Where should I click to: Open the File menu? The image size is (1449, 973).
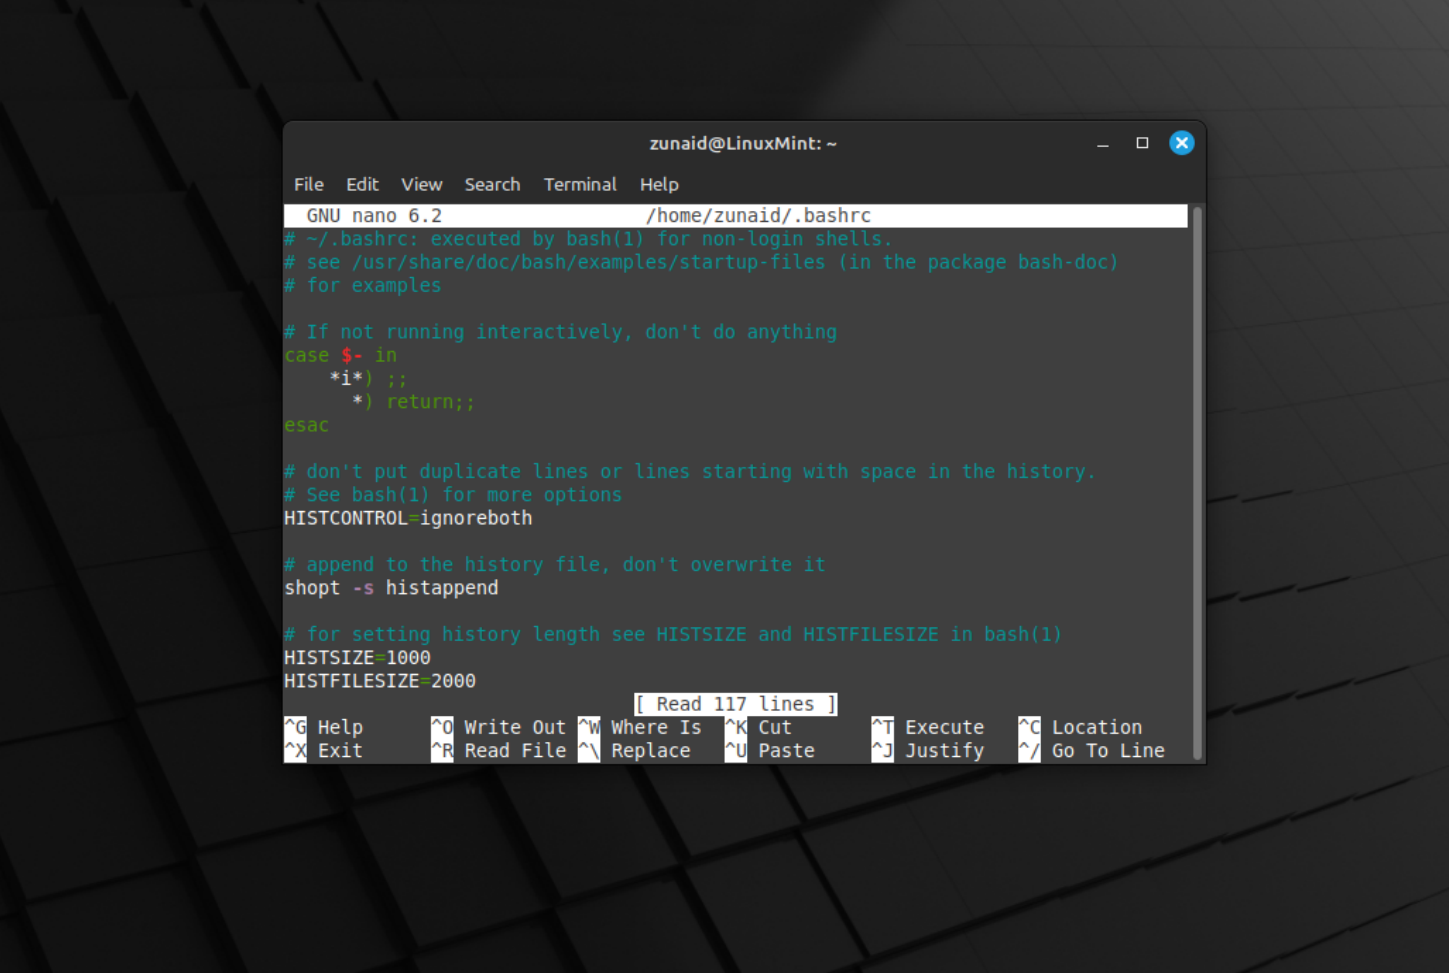pyautogui.click(x=308, y=184)
